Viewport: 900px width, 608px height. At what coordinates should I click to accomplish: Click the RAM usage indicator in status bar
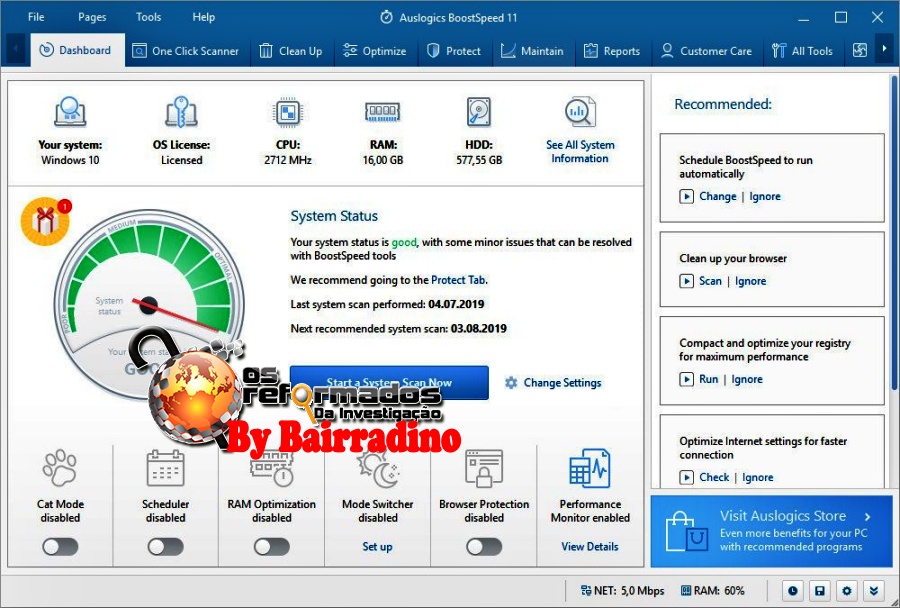pyautogui.click(x=712, y=590)
